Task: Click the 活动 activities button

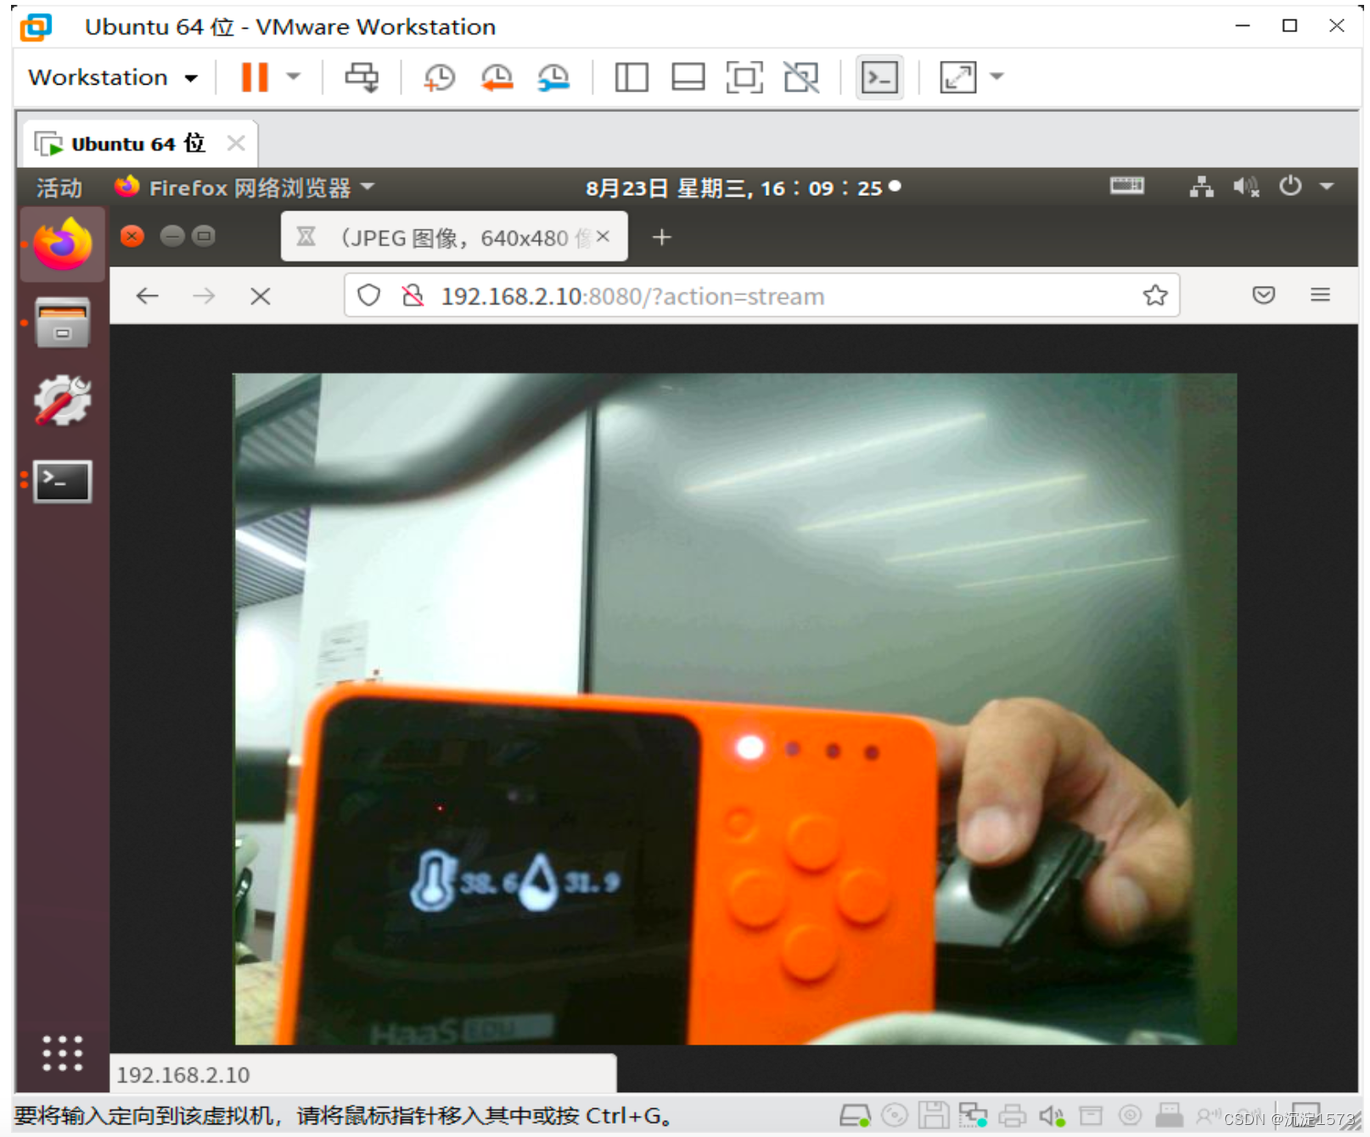Action: 59,187
